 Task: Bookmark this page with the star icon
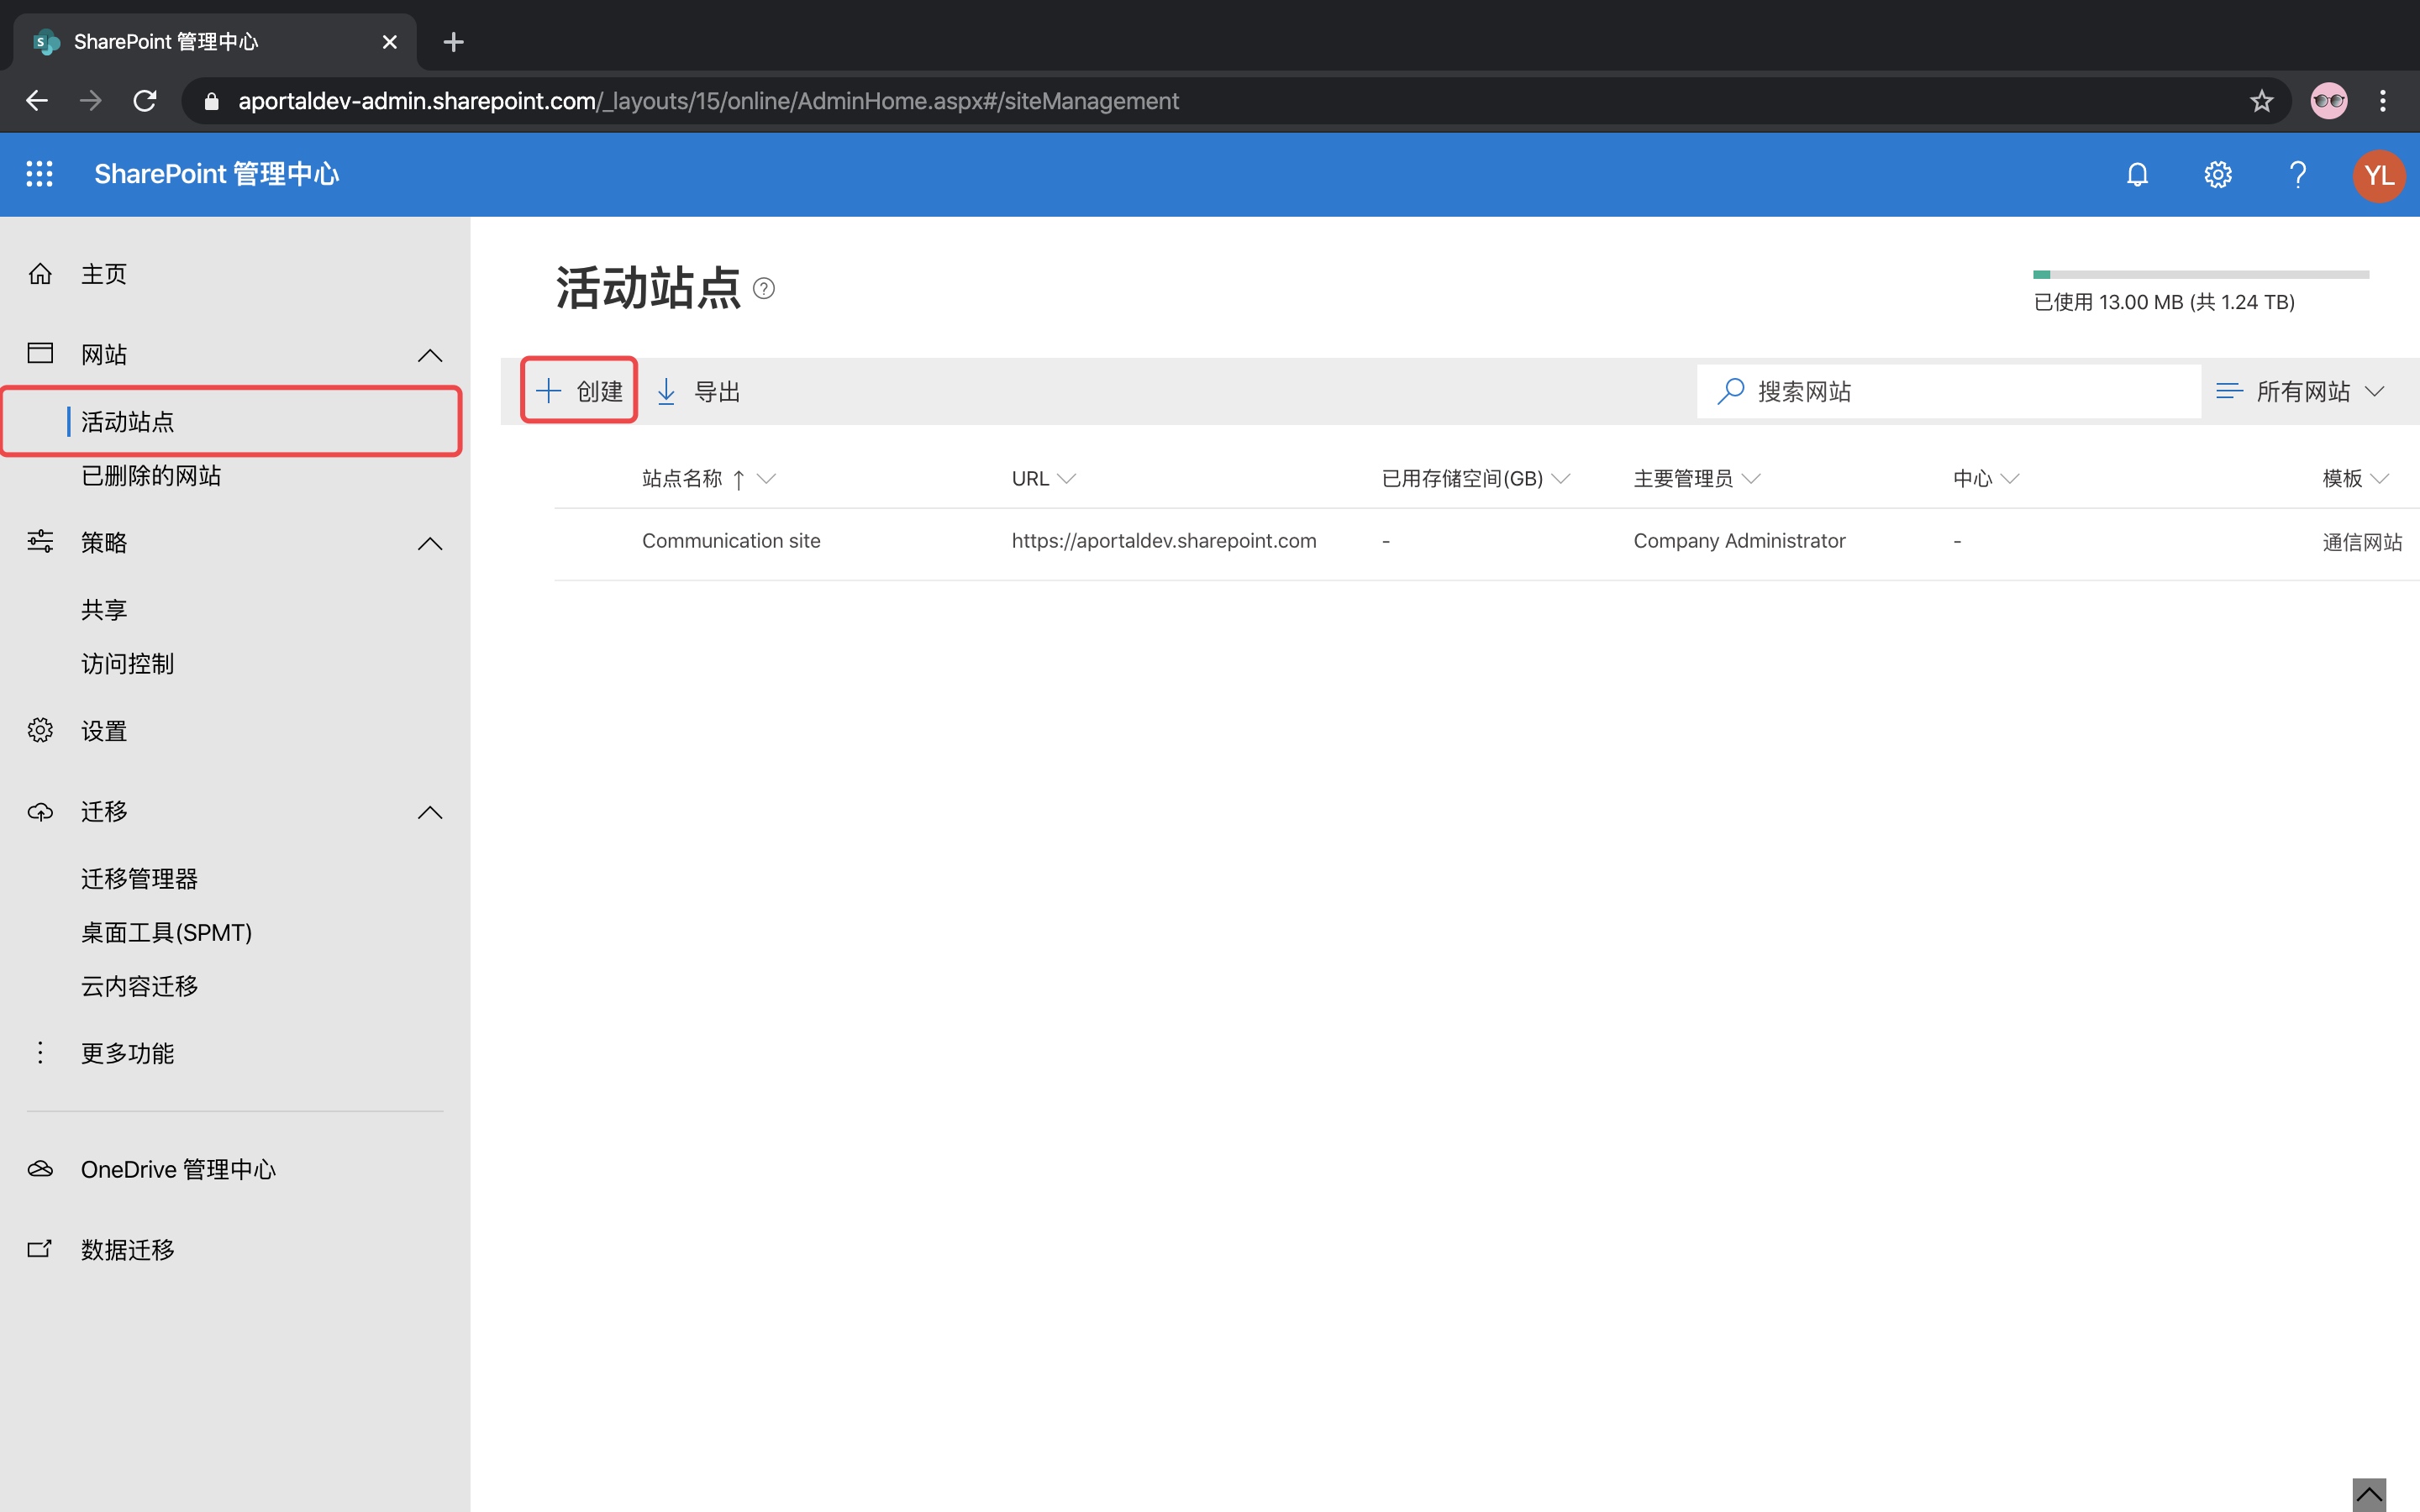click(2261, 100)
